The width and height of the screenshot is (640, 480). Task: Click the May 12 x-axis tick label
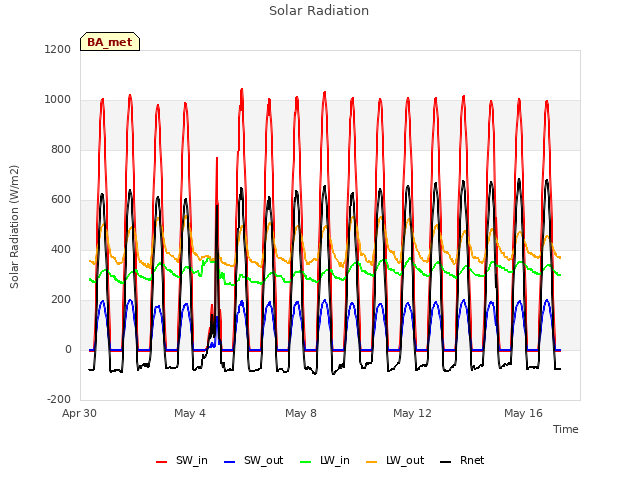coord(412,413)
